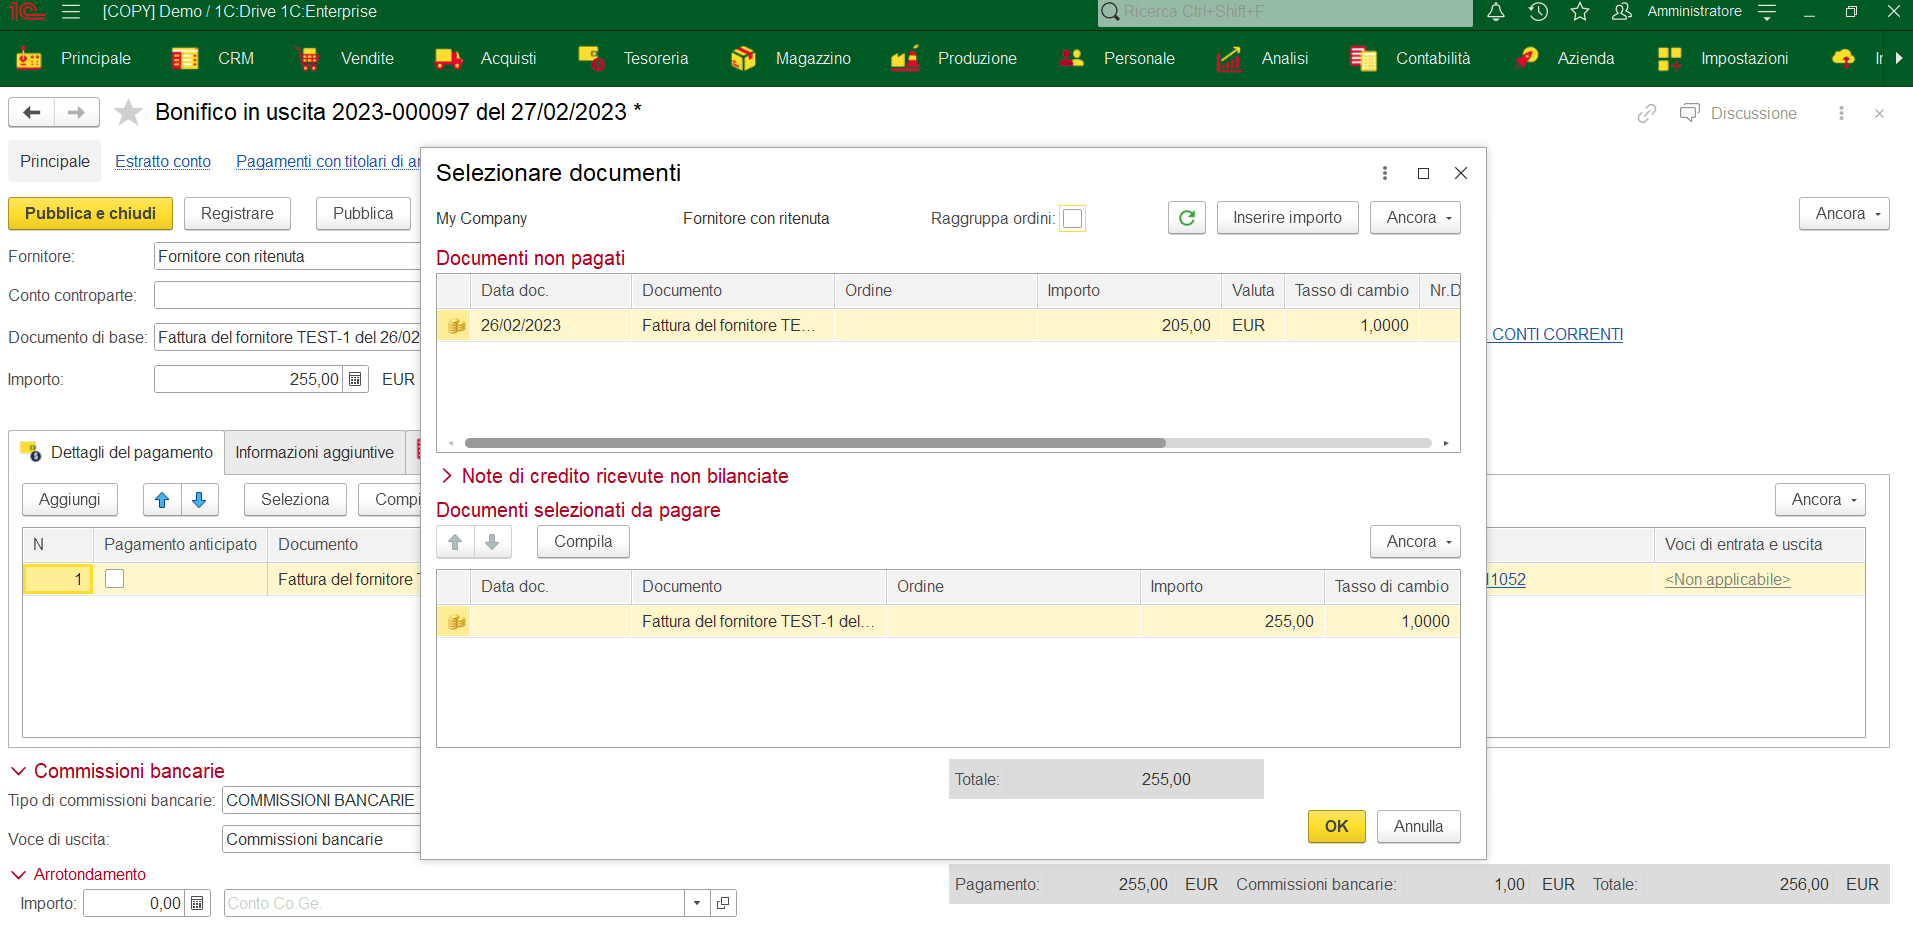The height and width of the screenshot is (931, 1913).
Task: Add document to favorites star
Action: tap(128, 112)
